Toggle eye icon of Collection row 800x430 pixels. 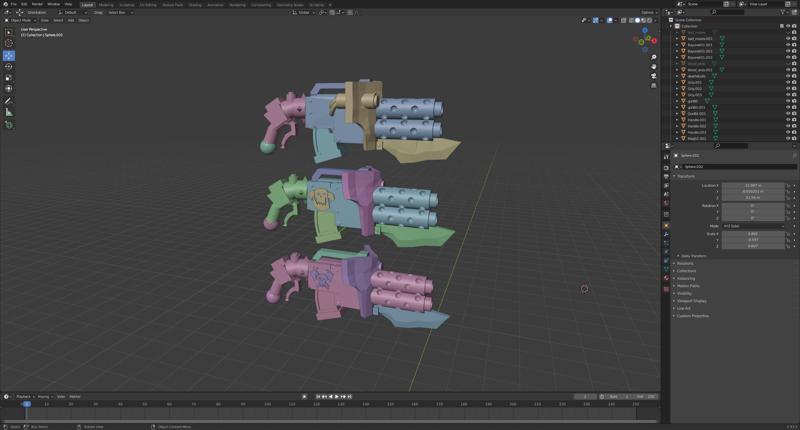[787, 26]
